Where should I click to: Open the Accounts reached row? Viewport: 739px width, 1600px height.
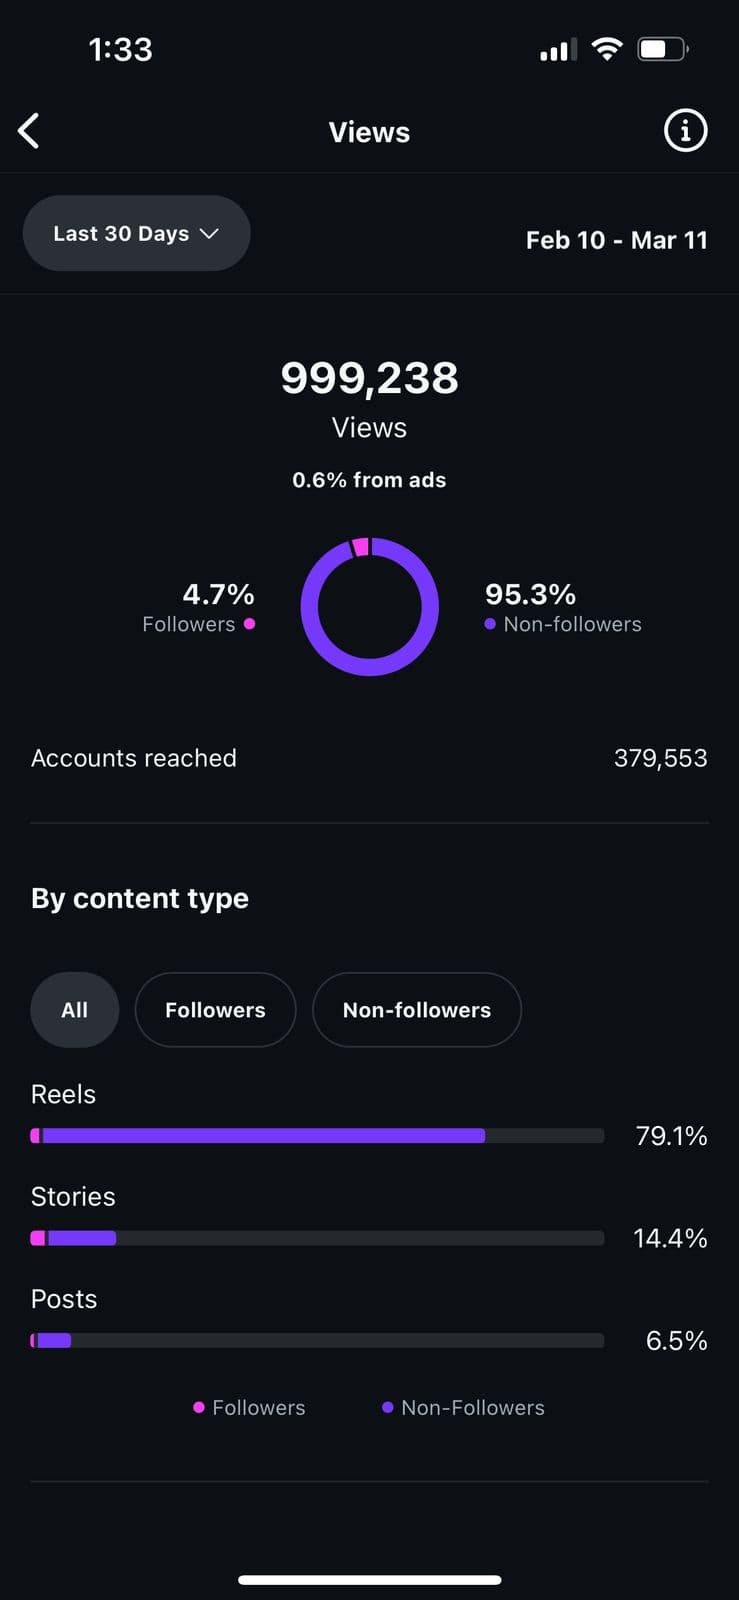[x=369, y=758]
